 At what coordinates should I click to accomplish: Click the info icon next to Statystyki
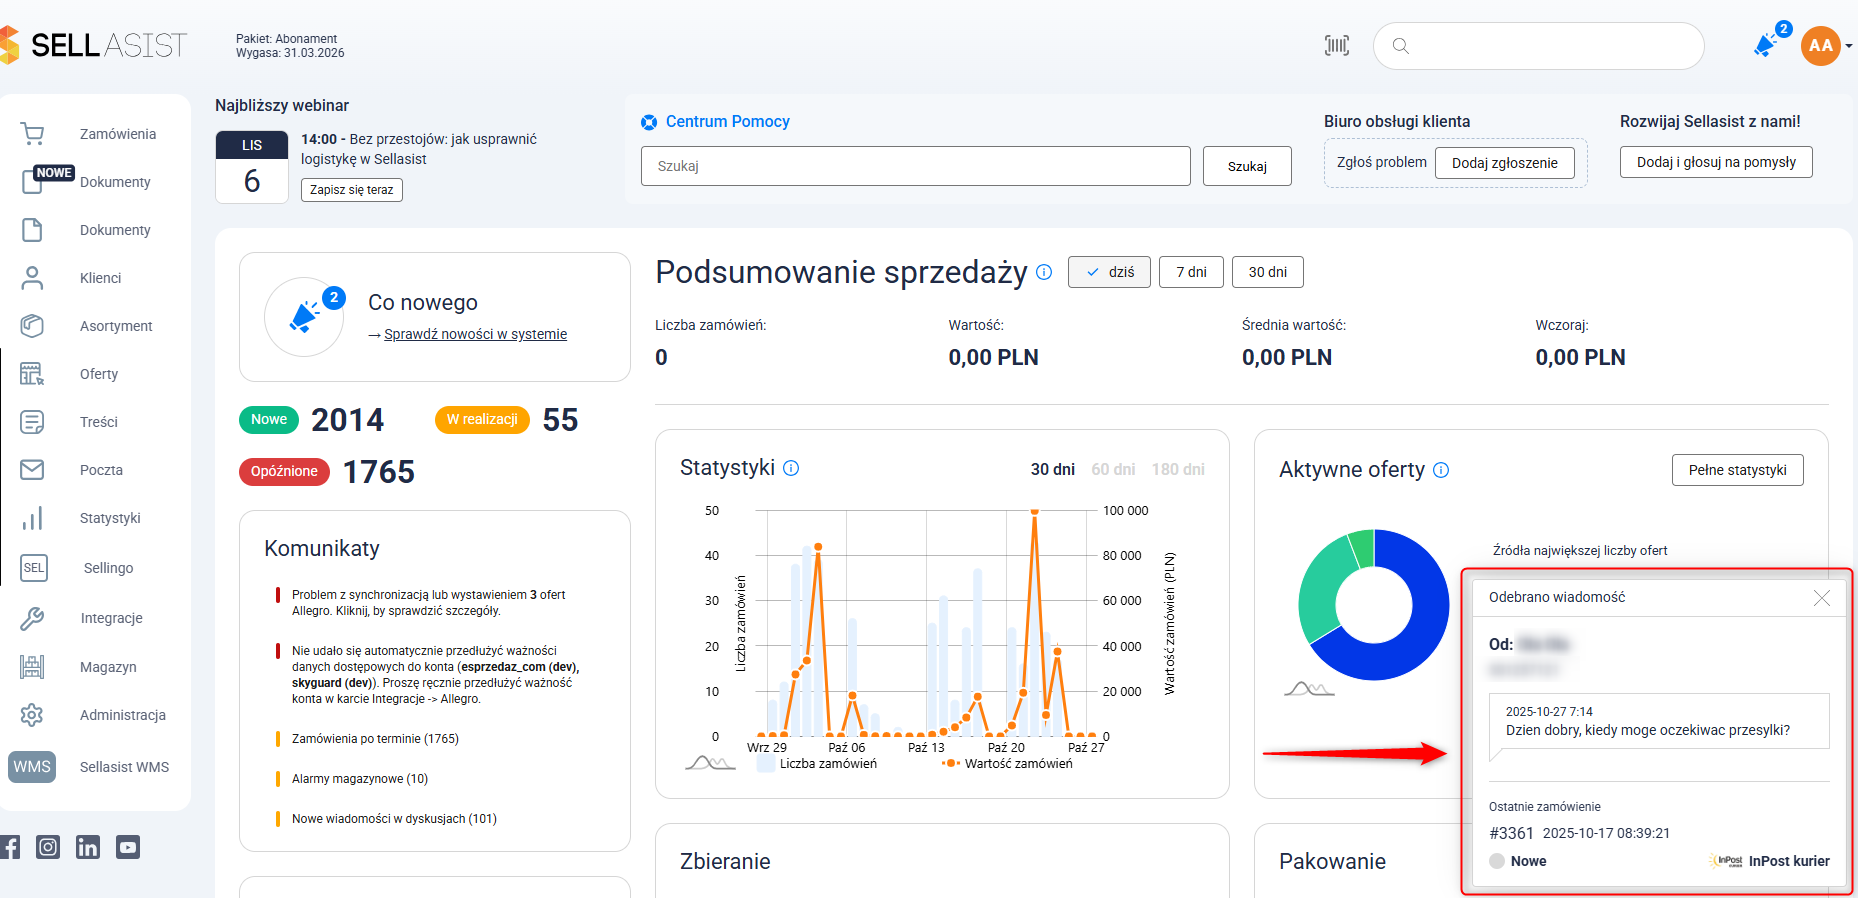791,468
